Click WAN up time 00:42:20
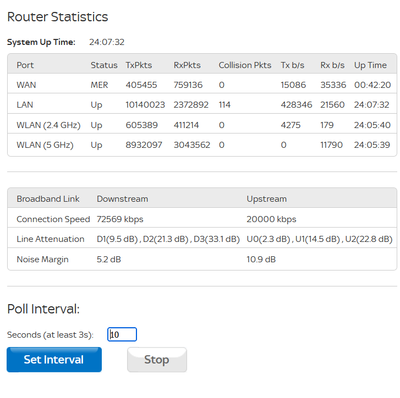Screen dimensions: 400x398 [372, 85]
